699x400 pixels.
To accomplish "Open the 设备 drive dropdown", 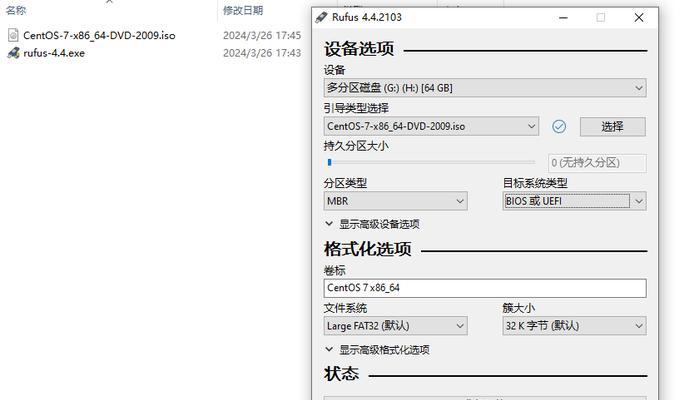I will tap(485, 88).
